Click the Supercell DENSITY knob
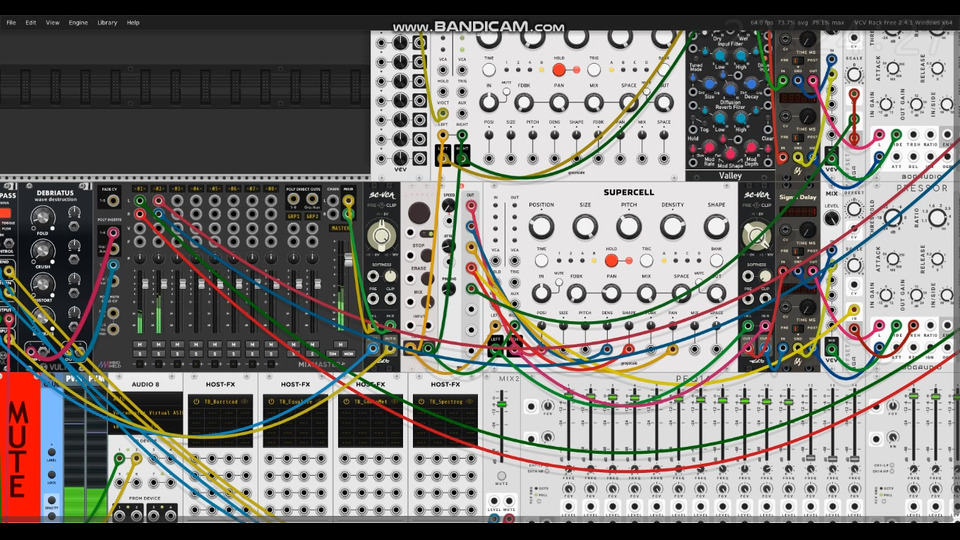 click(672, 227)
